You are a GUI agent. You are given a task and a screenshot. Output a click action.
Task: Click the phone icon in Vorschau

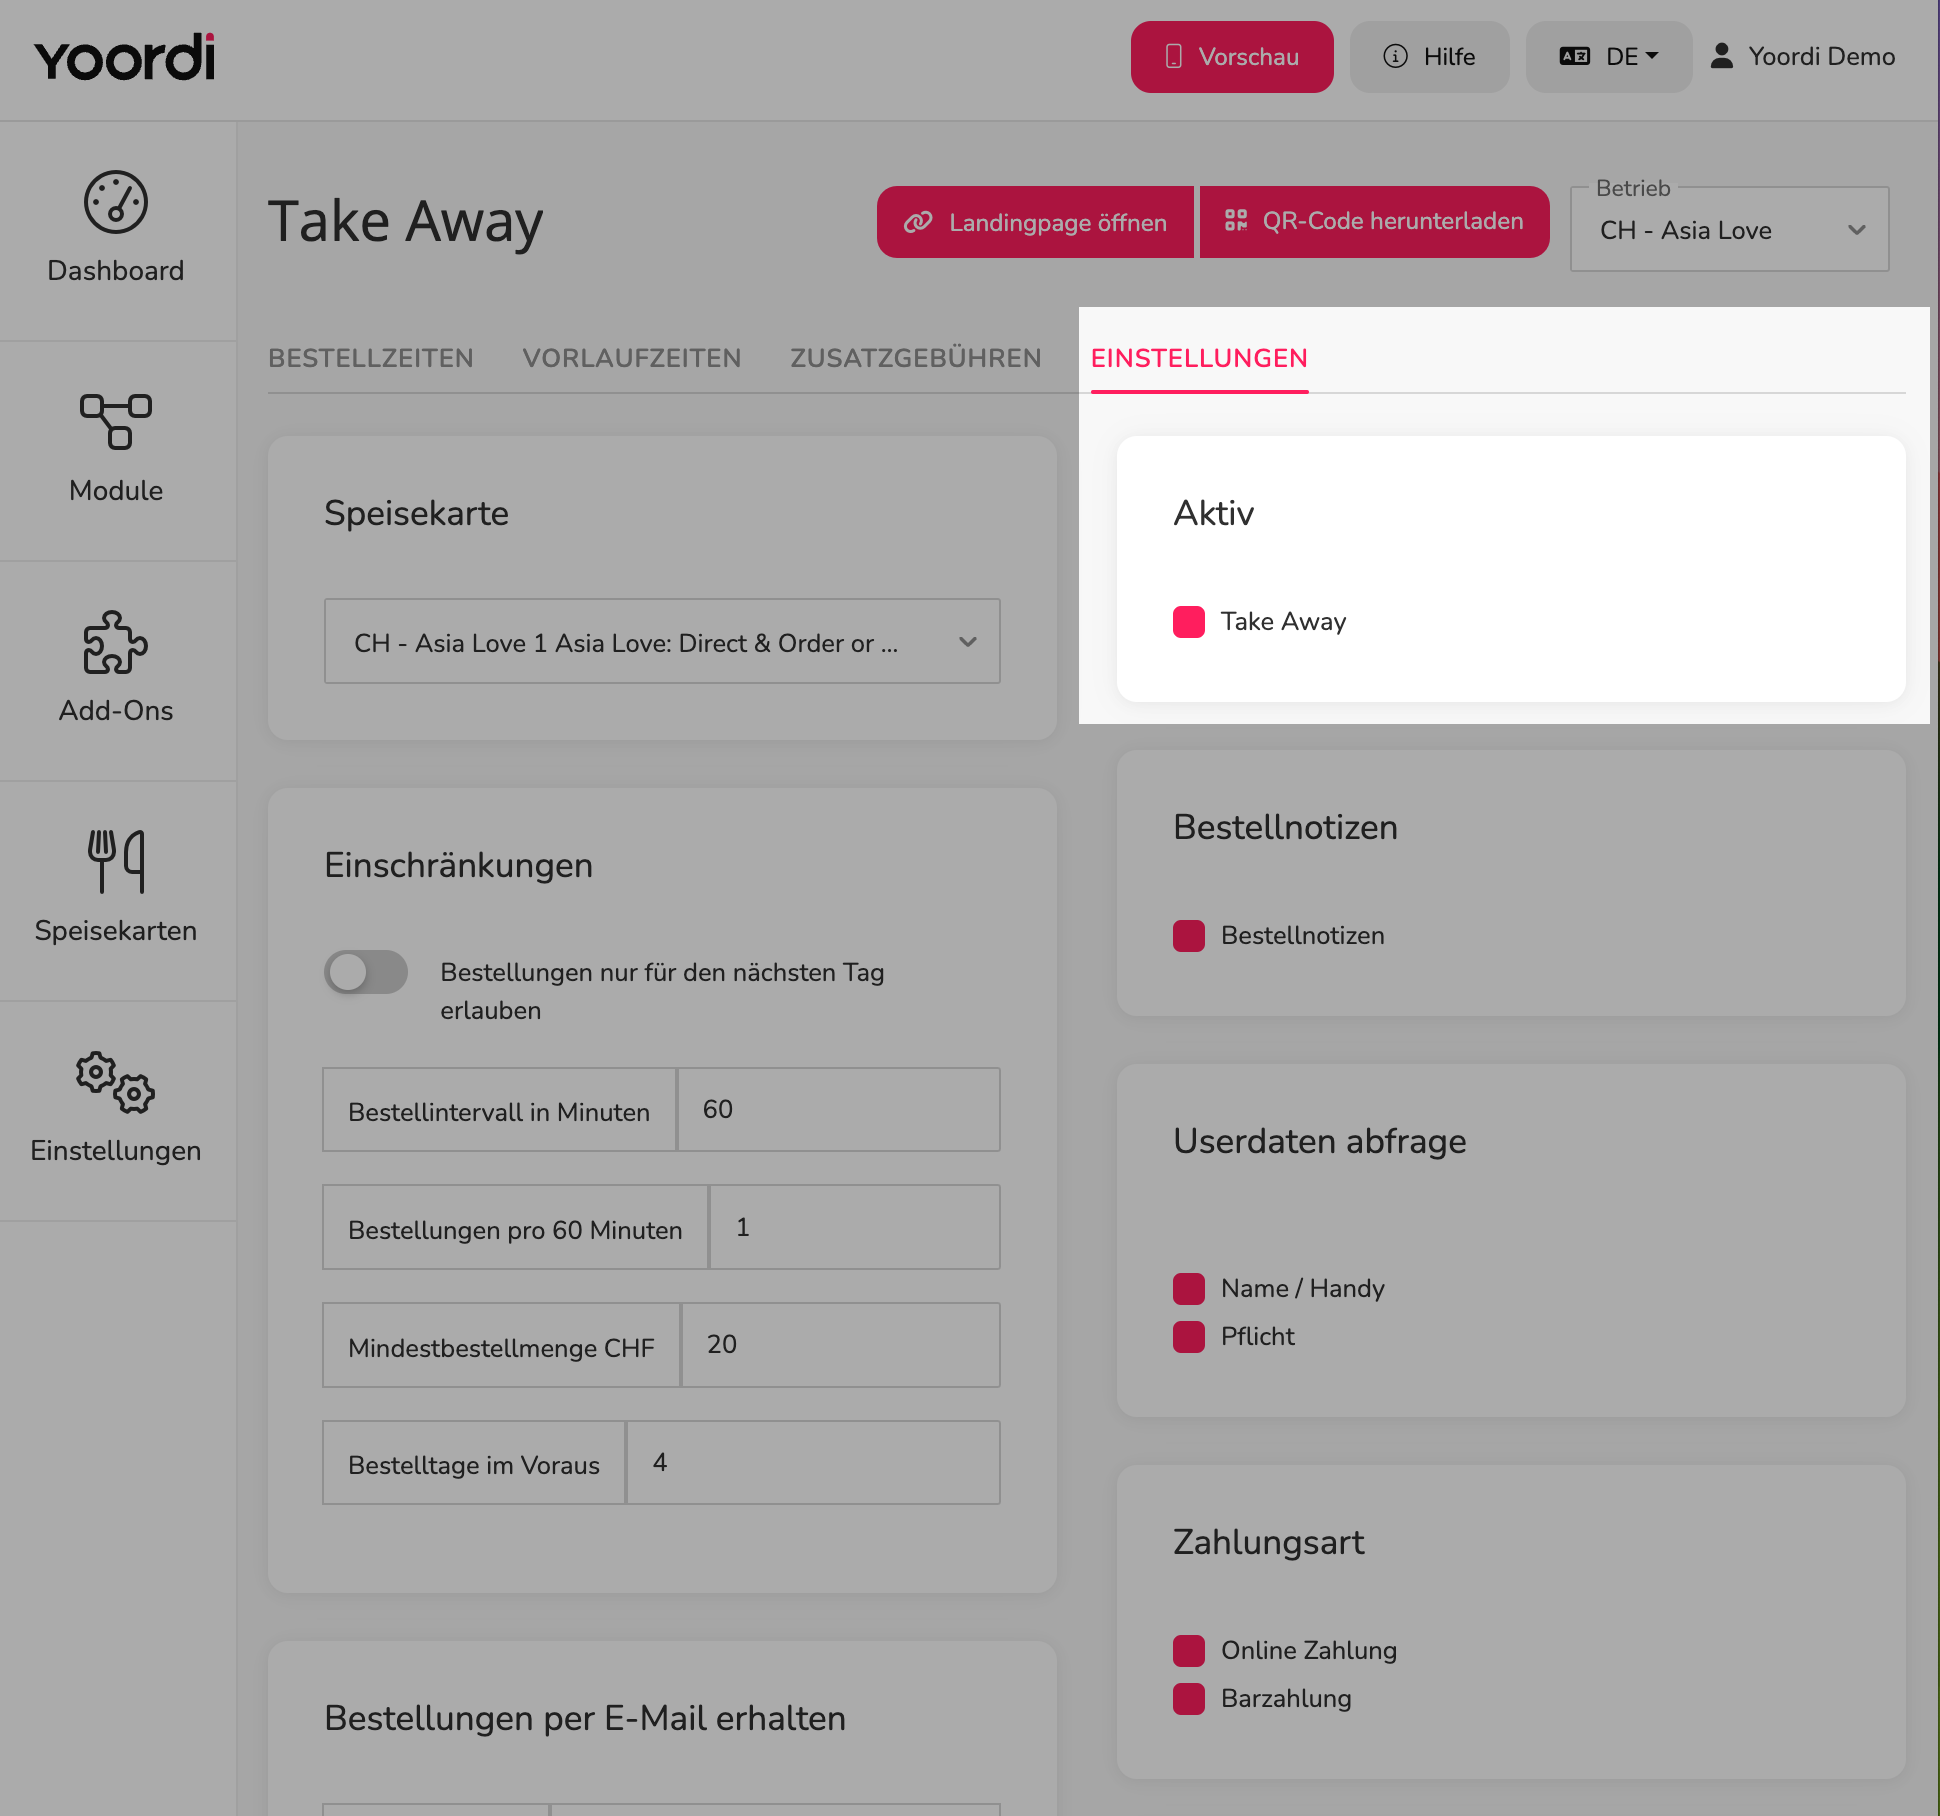pos(1174,56)
